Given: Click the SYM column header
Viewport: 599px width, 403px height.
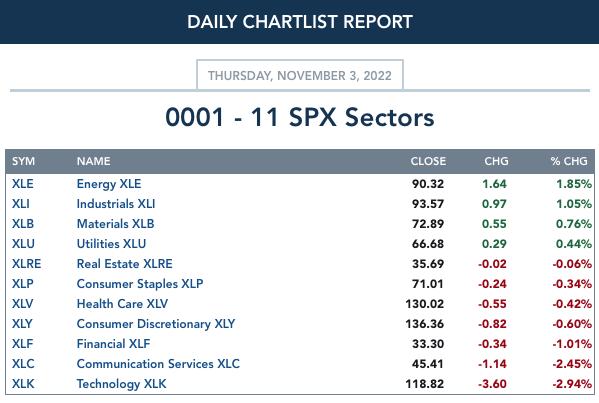Looking at the screenshot, I should point(23,161).
